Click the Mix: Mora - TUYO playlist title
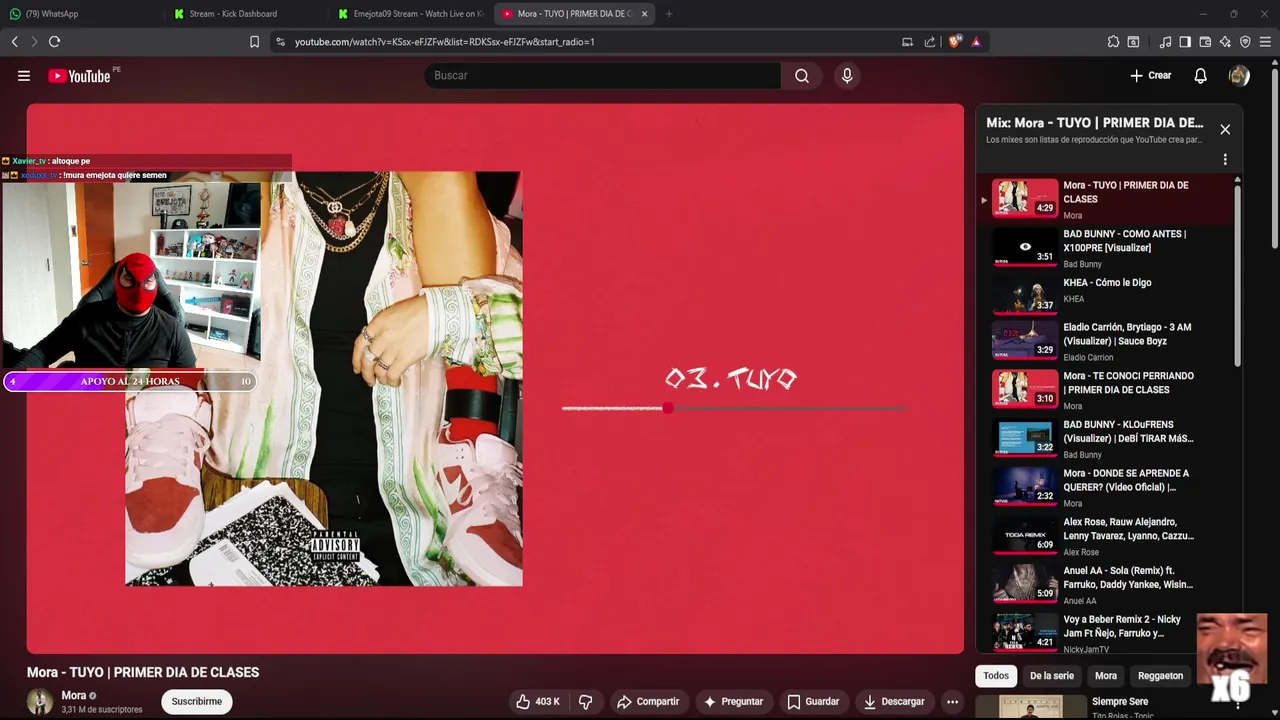 (1094, 123)
